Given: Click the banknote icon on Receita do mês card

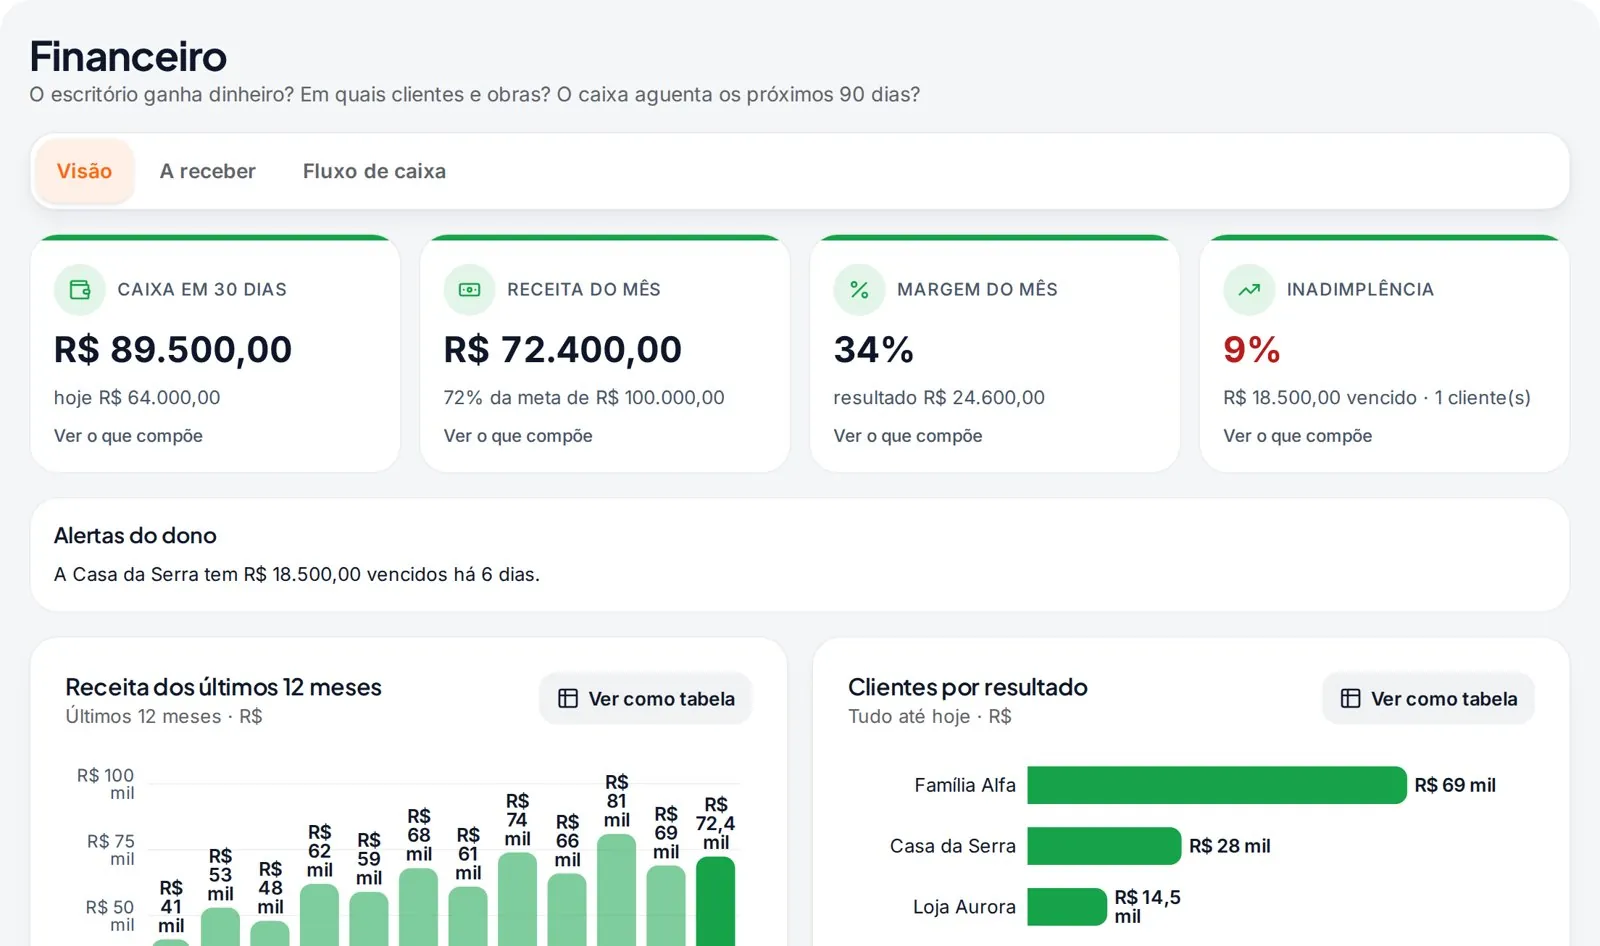Looking at the screenshot, I should point(470,290).
